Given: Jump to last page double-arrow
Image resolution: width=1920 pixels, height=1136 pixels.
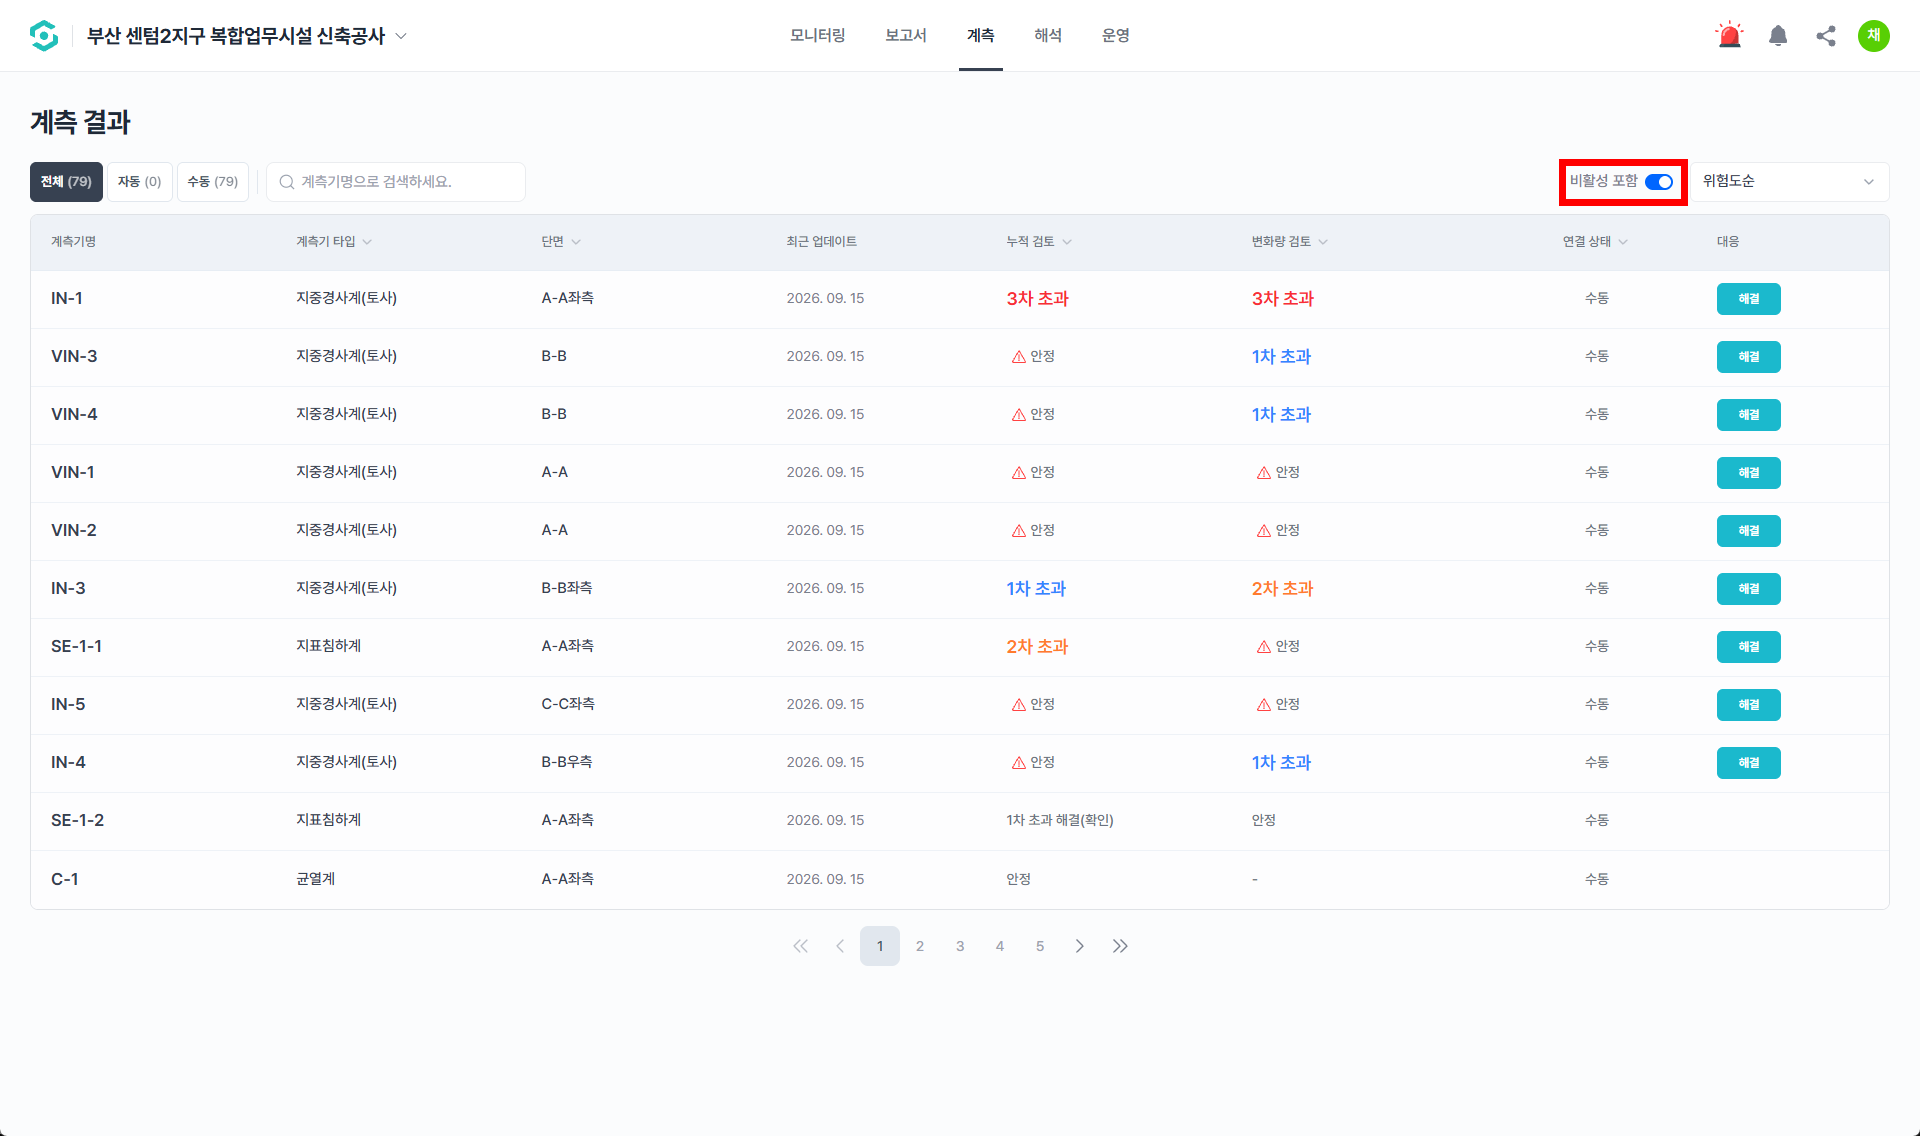Looking at the screenshot, I should coord(1120,946).
